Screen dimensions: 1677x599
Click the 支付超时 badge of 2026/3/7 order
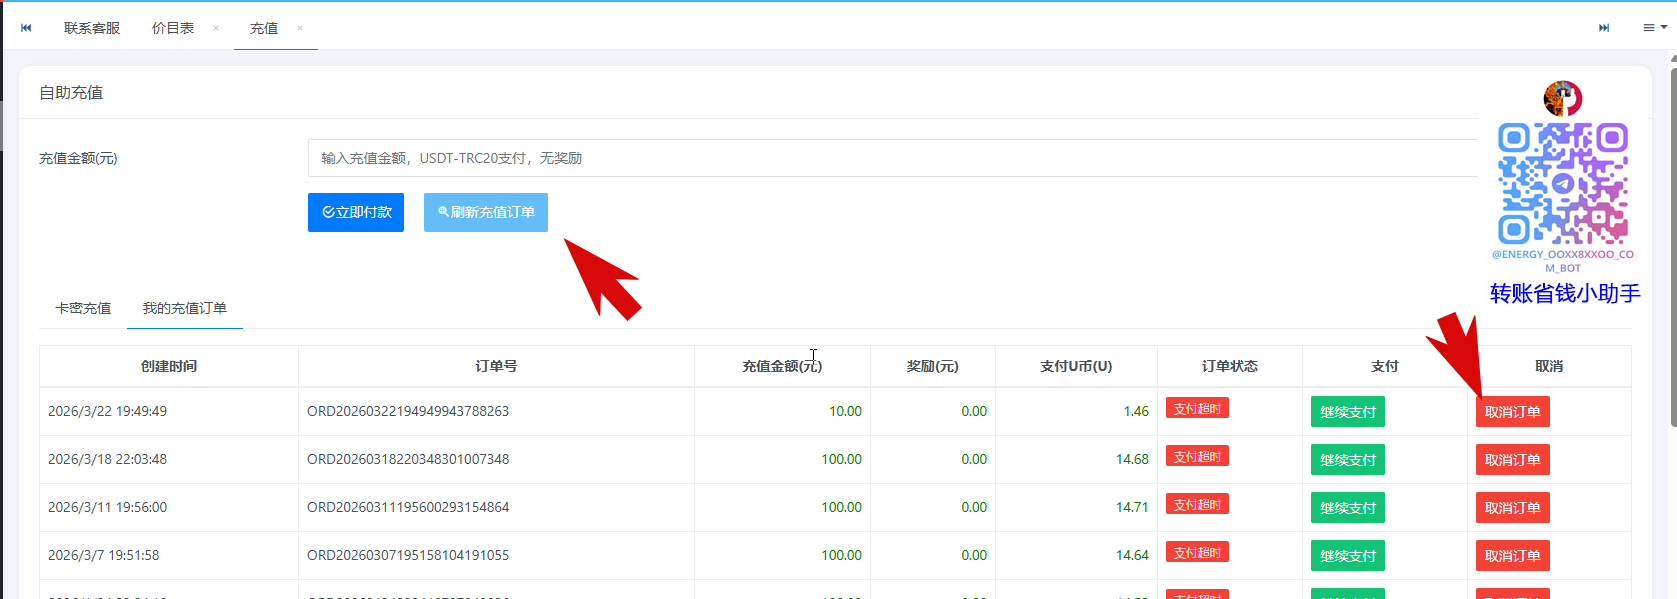coord(1197,552)
